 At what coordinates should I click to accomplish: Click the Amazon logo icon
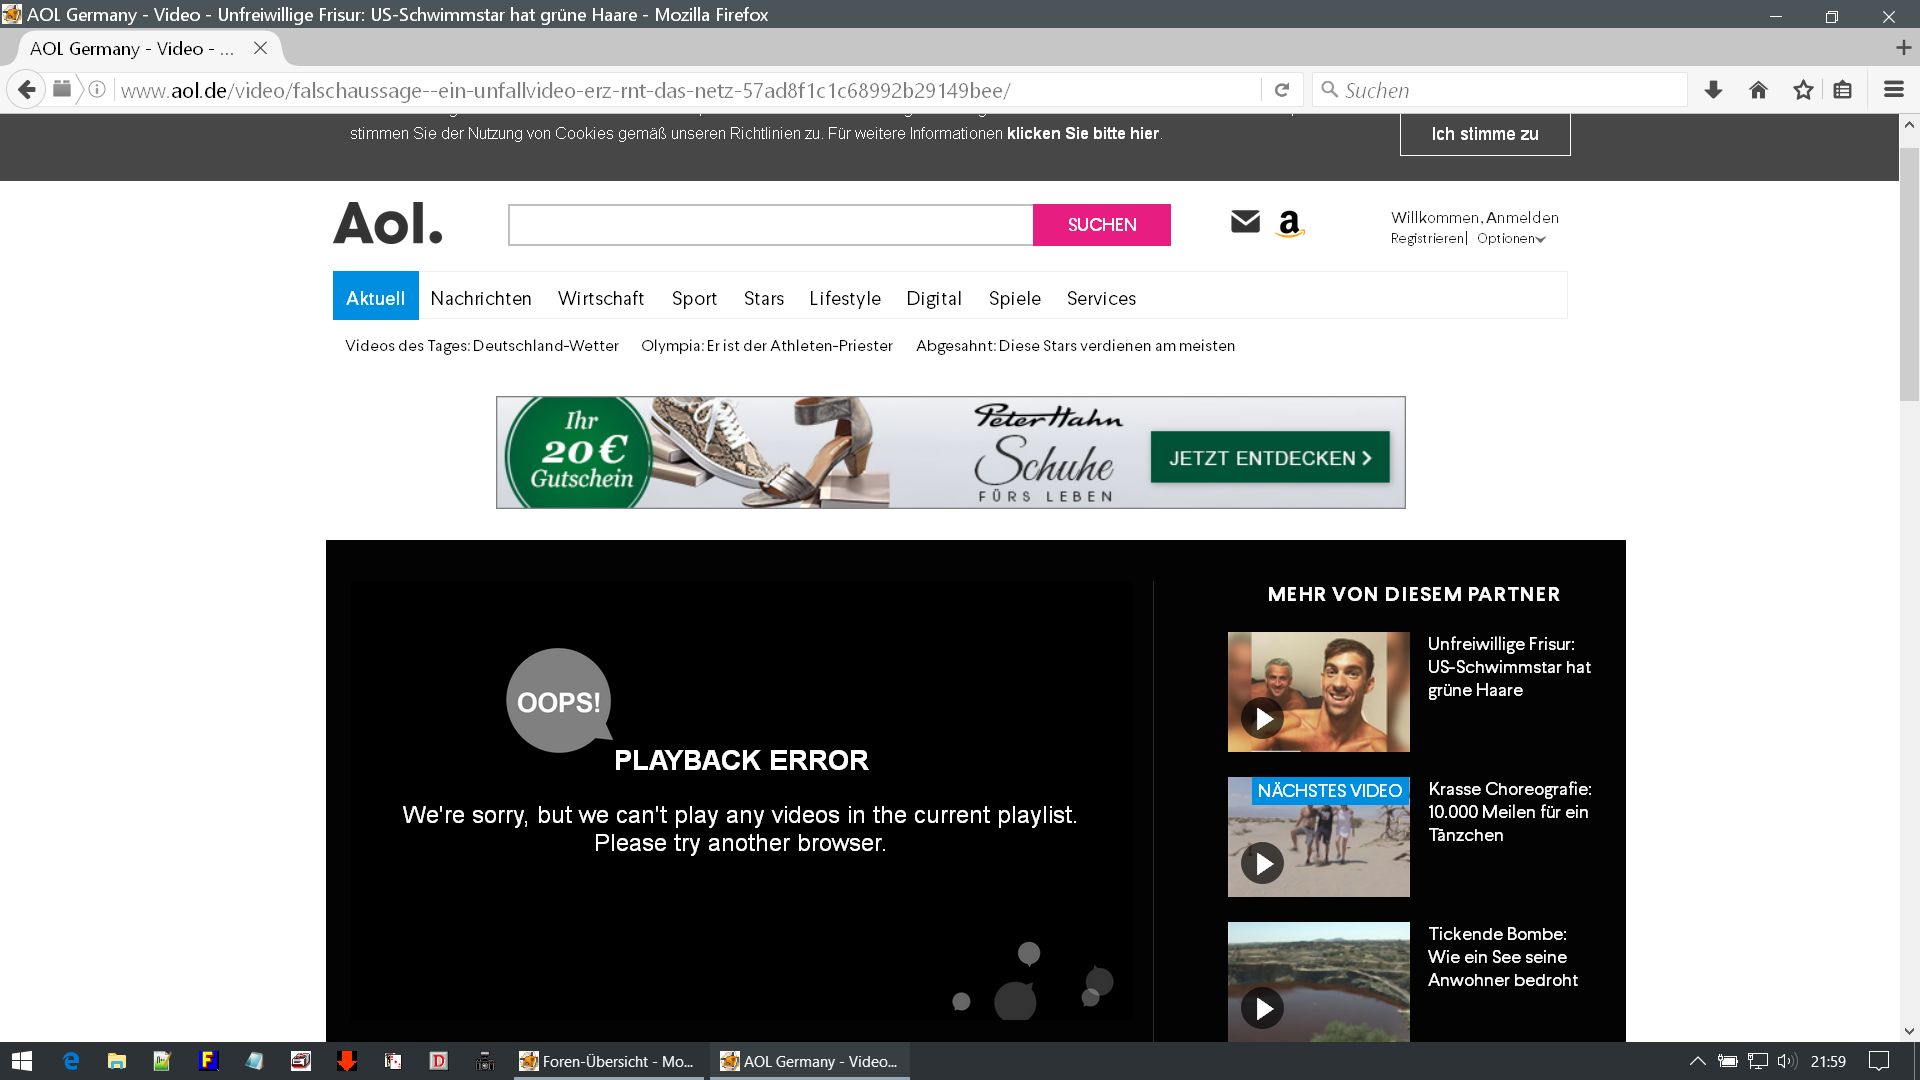1290,224
